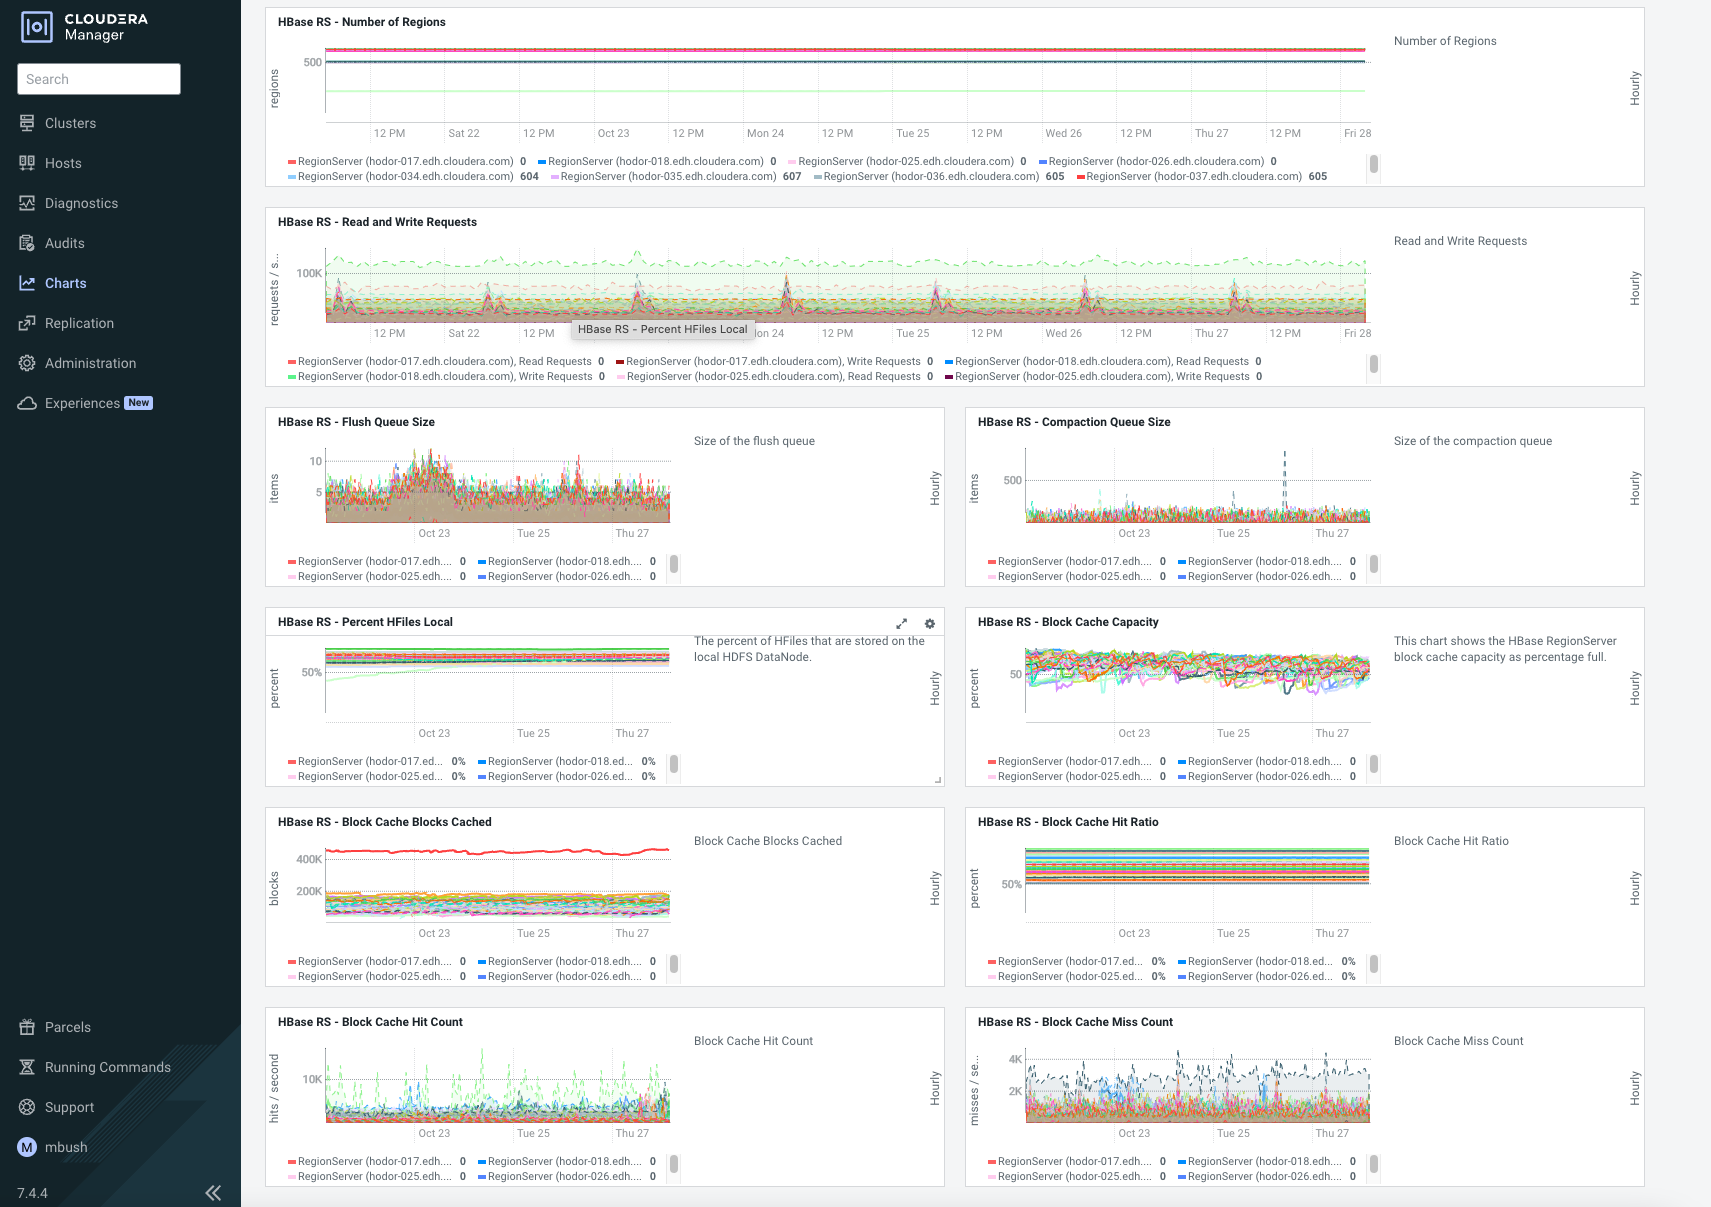Open the gear settings on Percent HFiles Local chart
This screenshot has width=1711, height=1207.
click(x=930, y=623)
